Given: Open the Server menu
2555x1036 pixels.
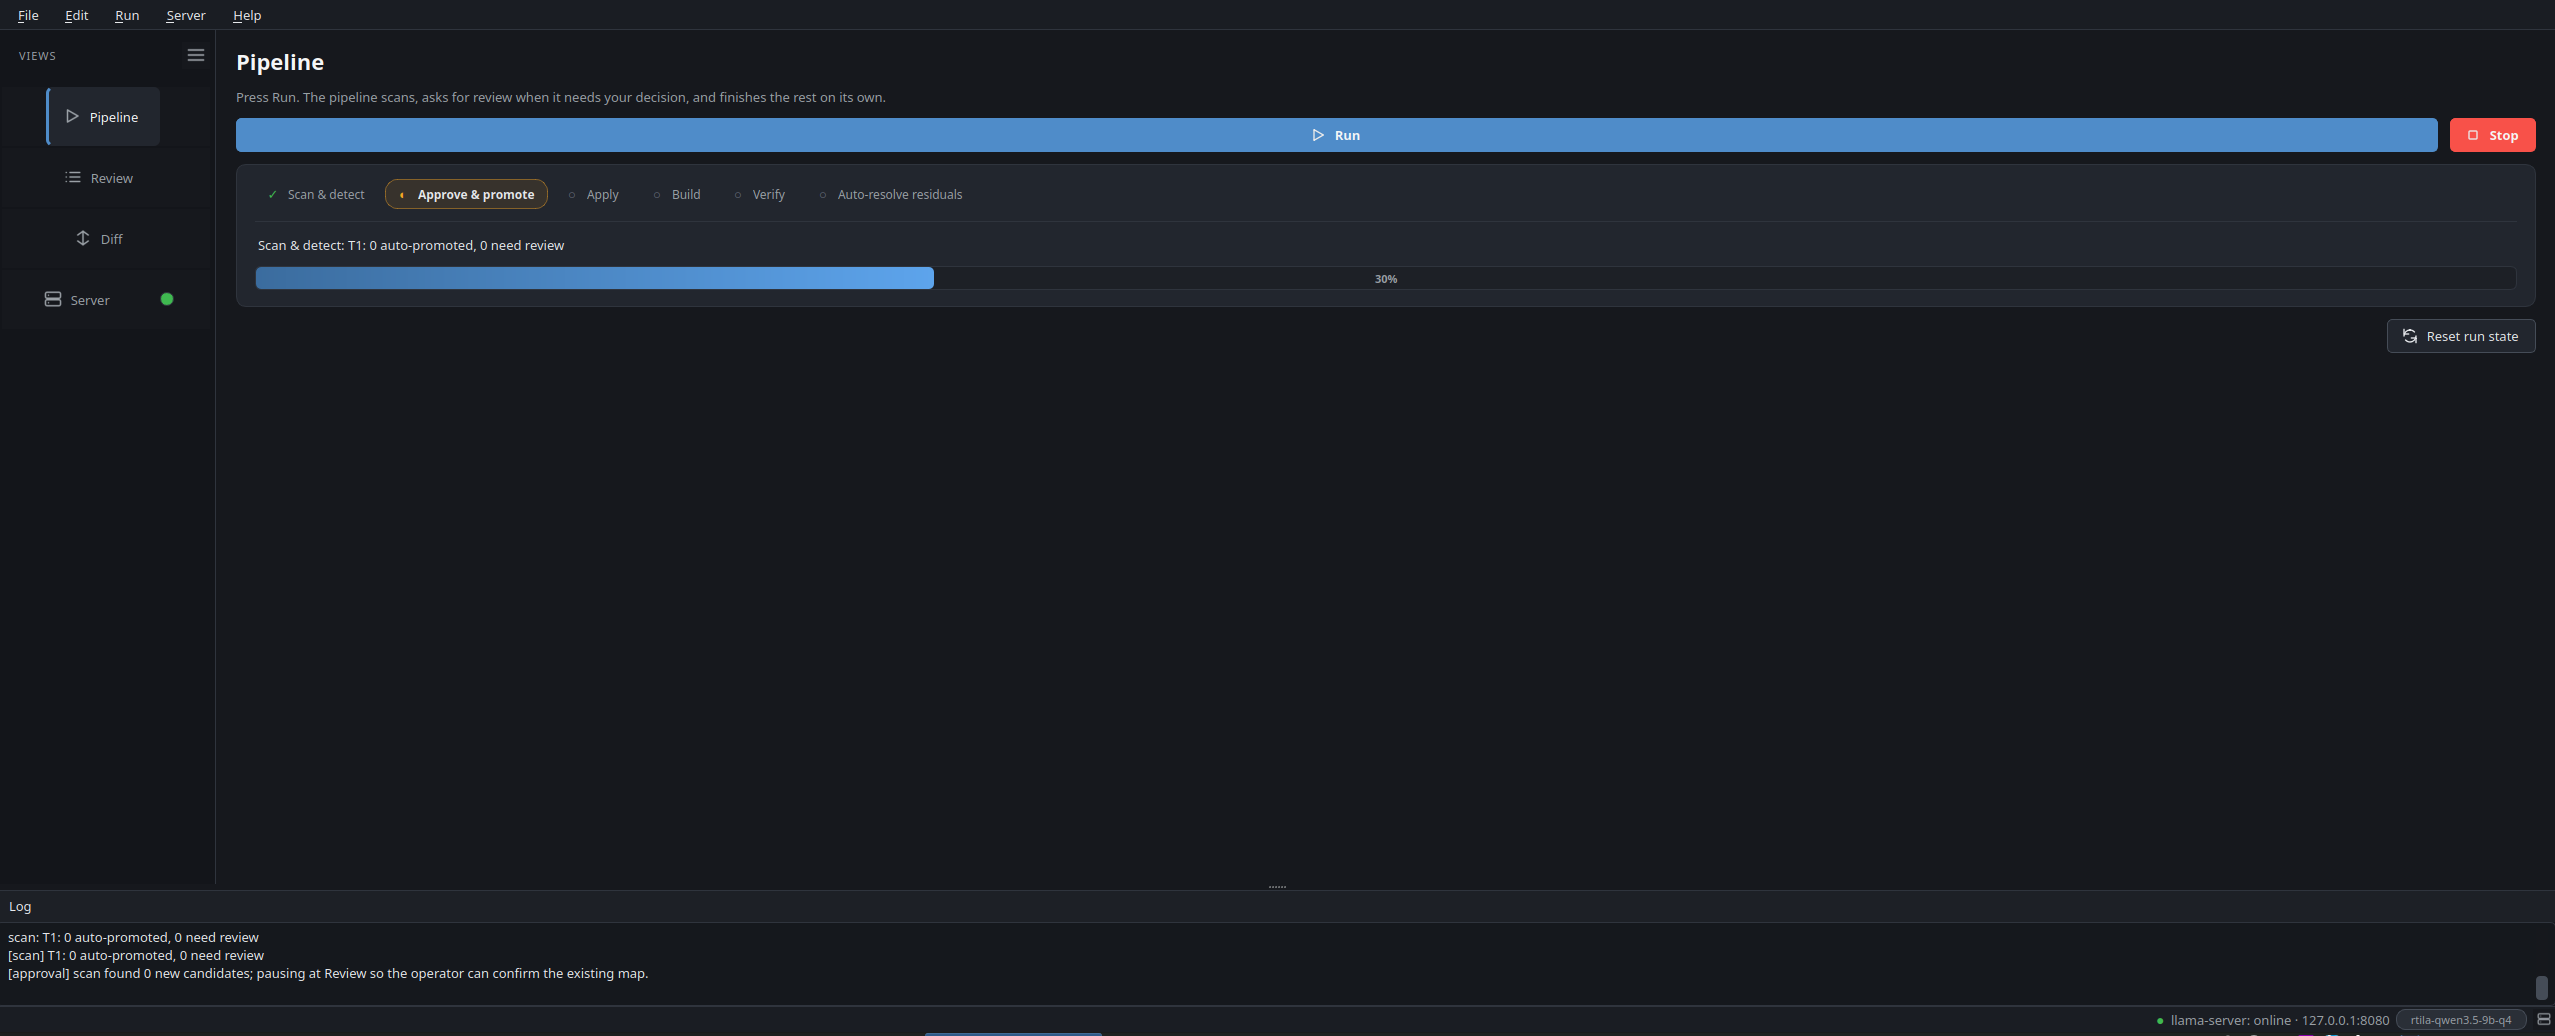Looking at the screenshot, I should point(185,15).
